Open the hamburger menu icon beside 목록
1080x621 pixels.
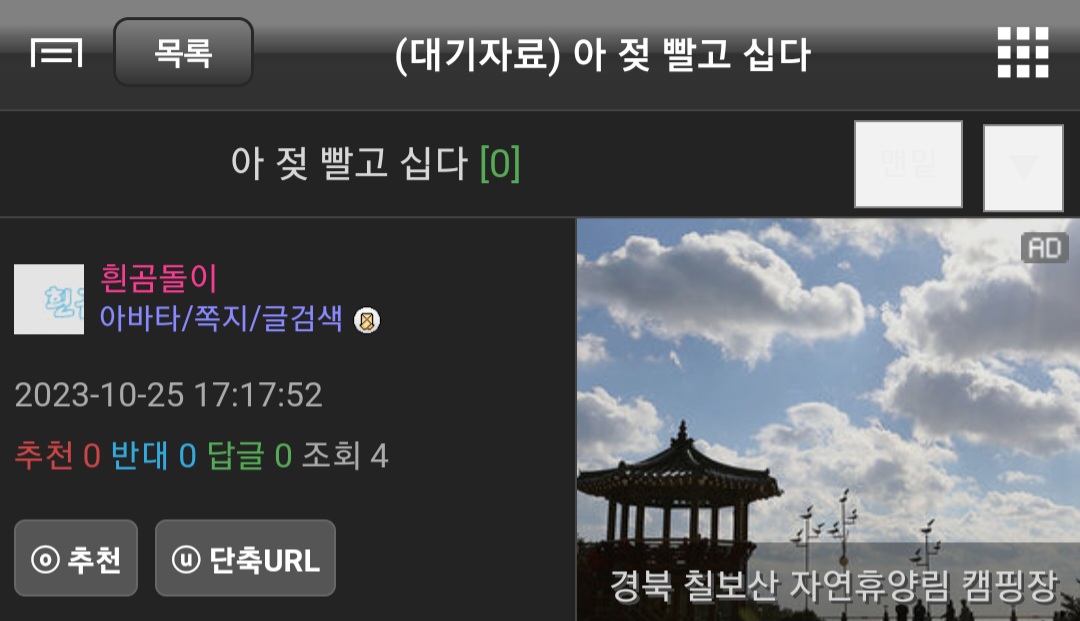pos(56,53)
